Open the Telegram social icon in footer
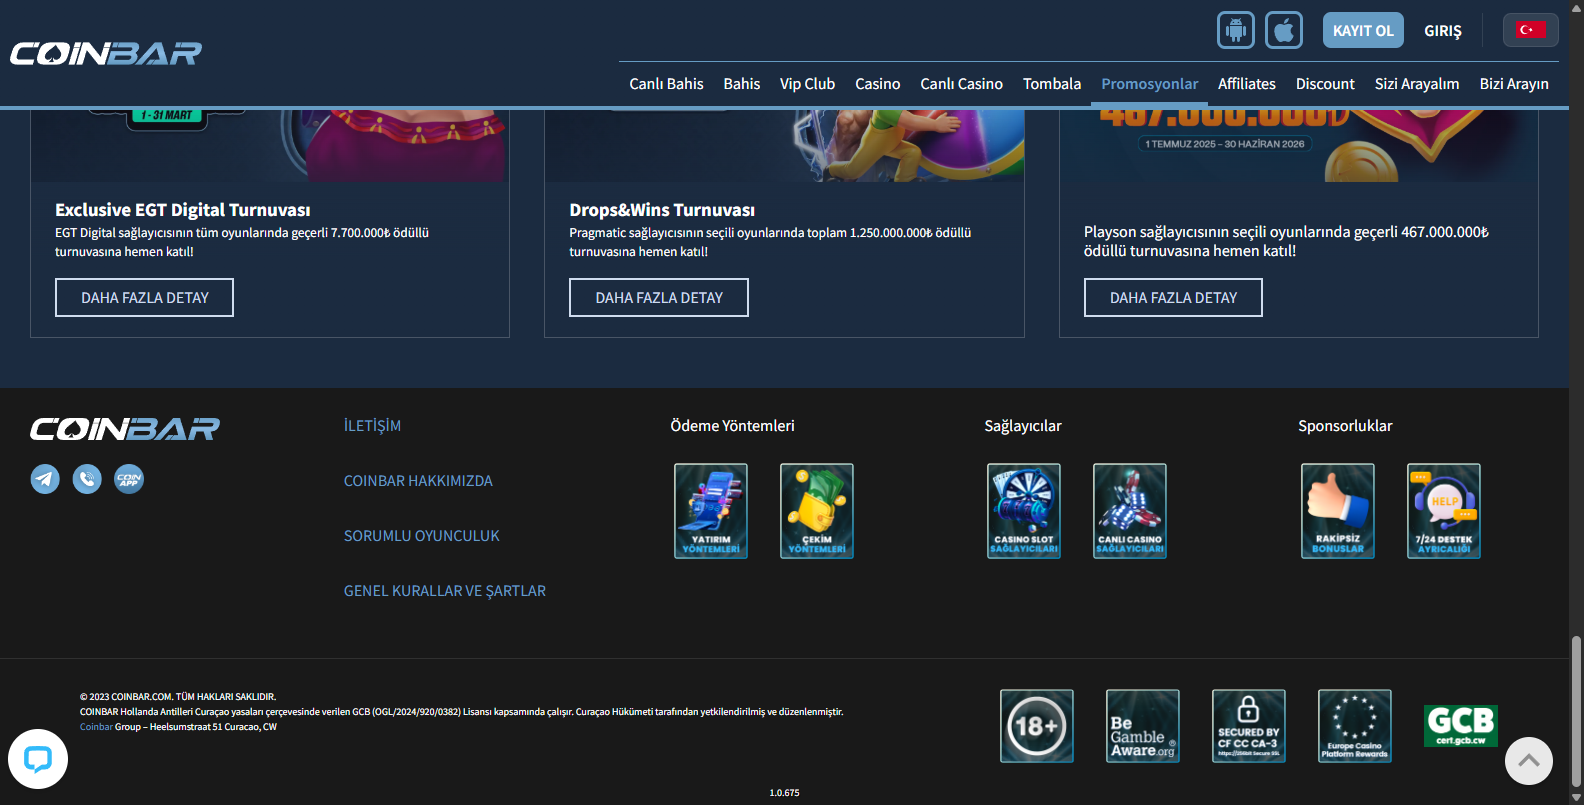The image size is (1584, 805). [x=45, y=479]
